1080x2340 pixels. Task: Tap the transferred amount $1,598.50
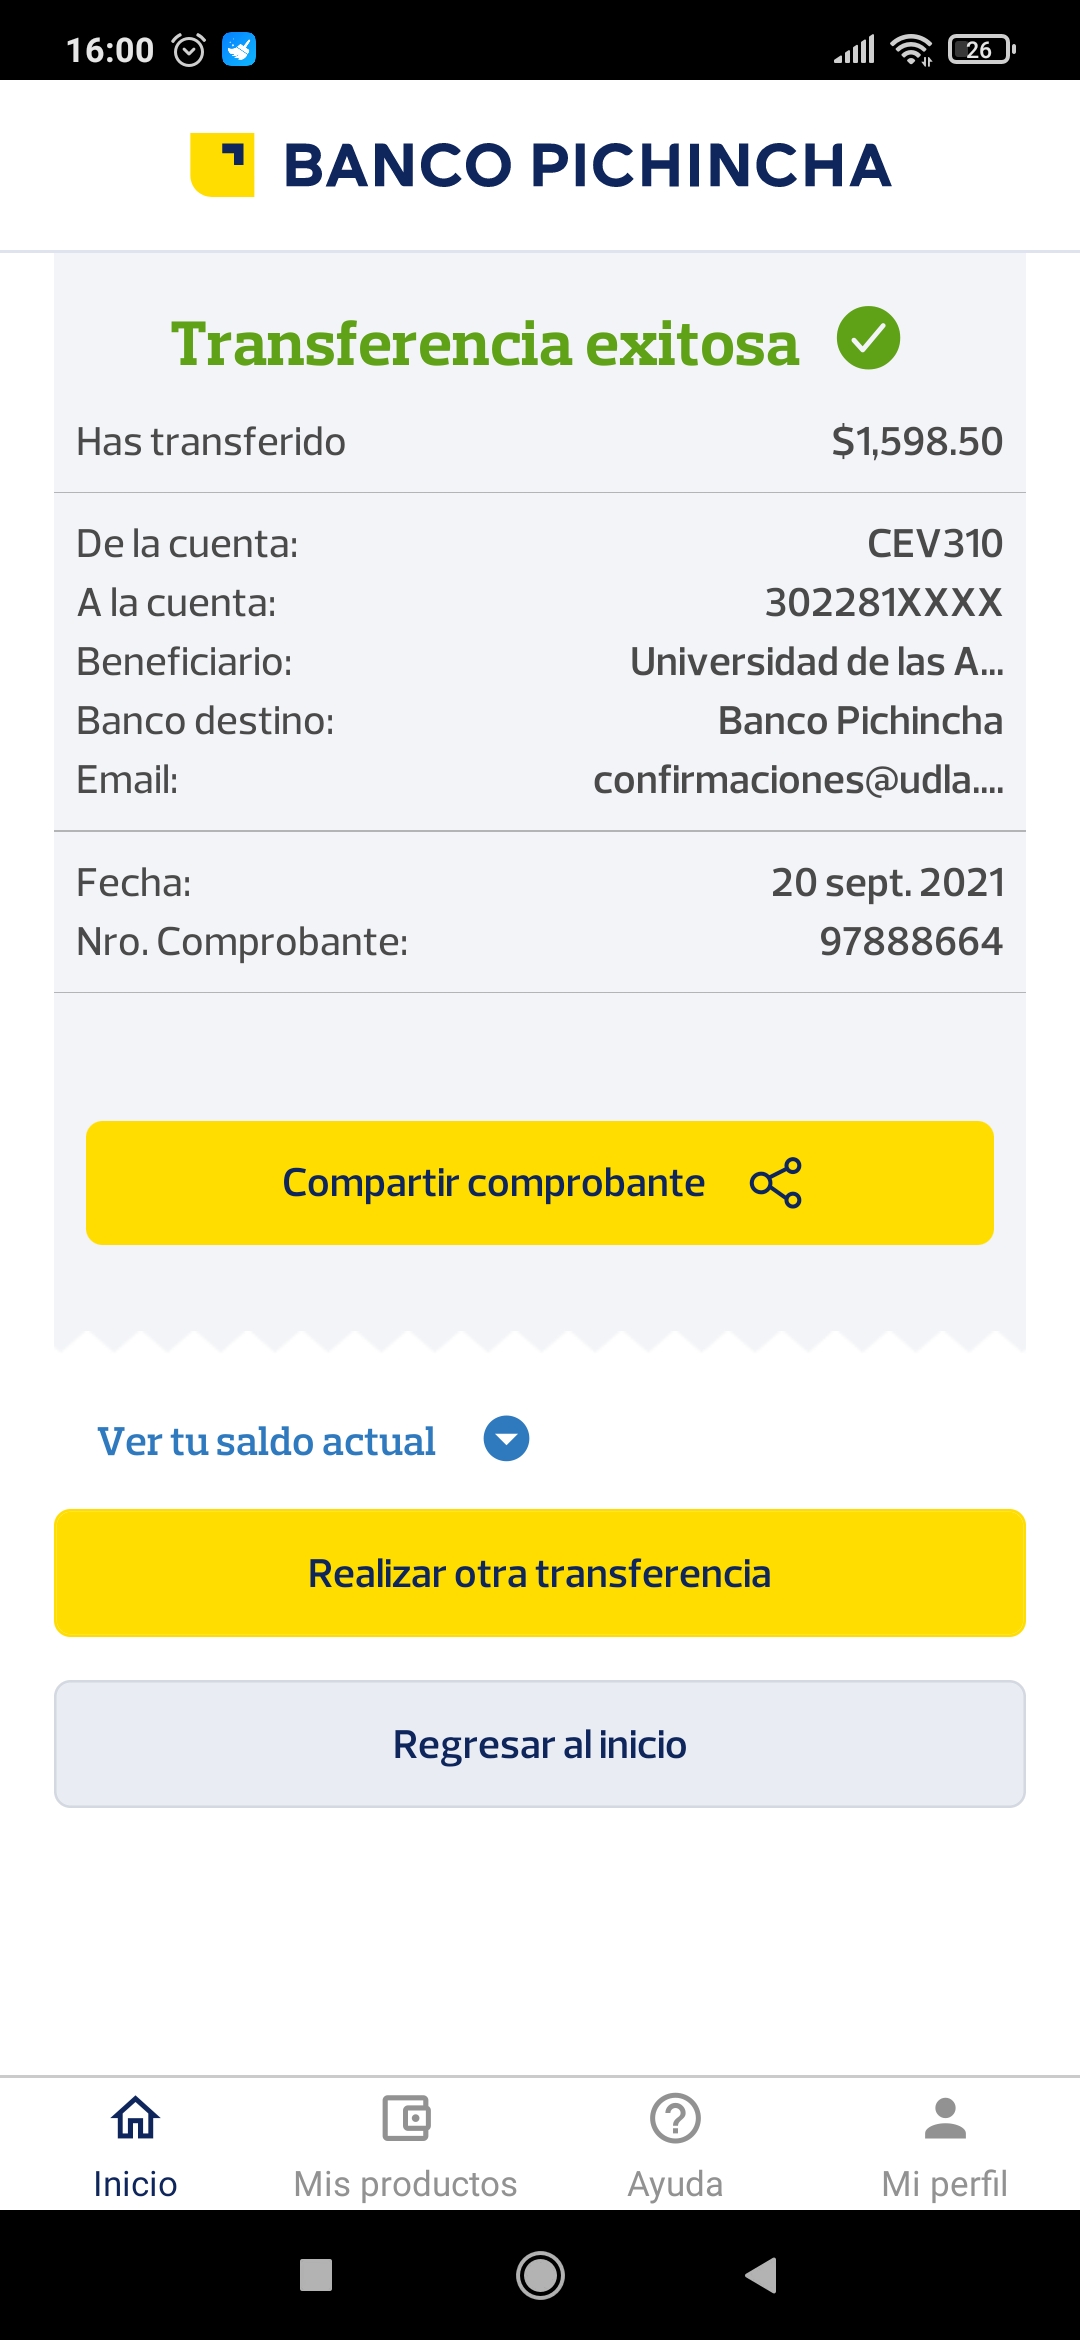(x=917, y=441)
